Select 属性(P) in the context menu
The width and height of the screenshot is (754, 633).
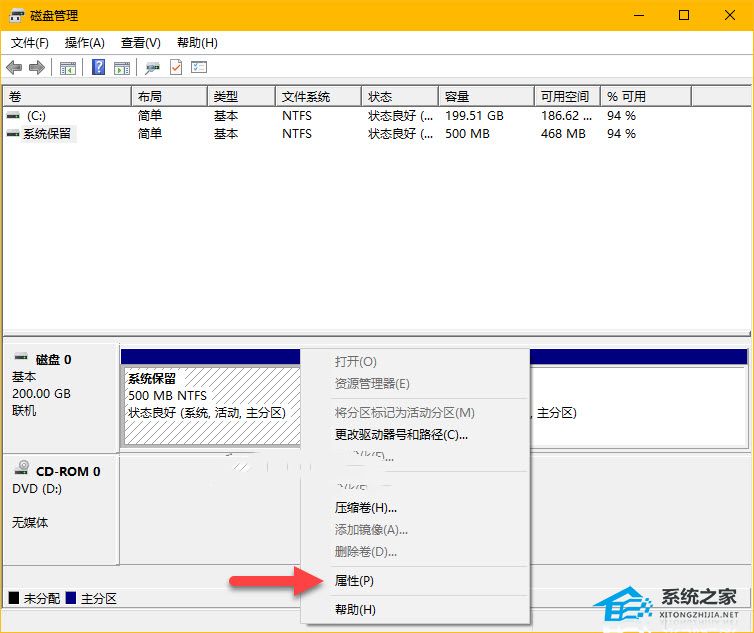pyautogui.click(x=354, y=581)
